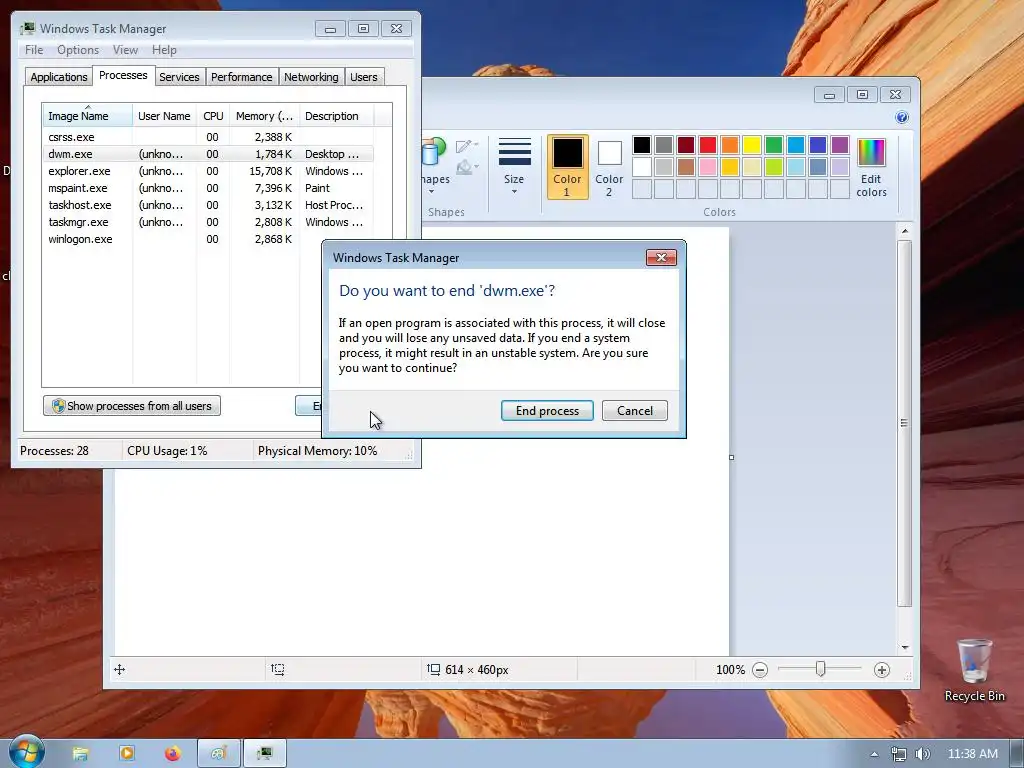
Task: Select the taskhost.exe process row
Action: (208, 205)
